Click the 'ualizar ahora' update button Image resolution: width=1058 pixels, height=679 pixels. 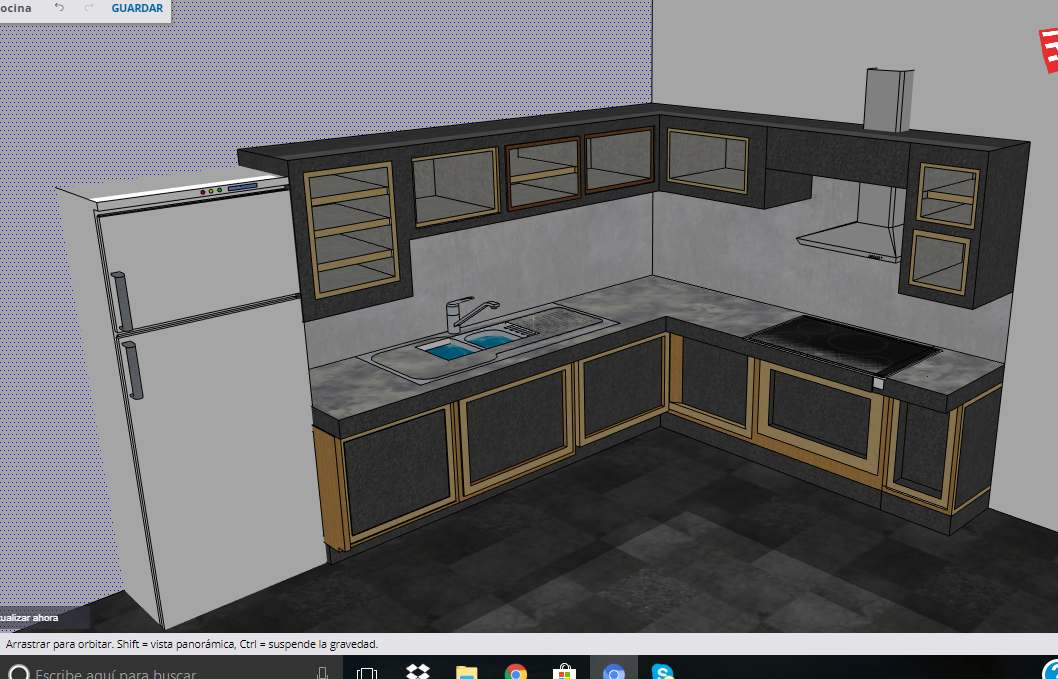click(x=30, y=618)
